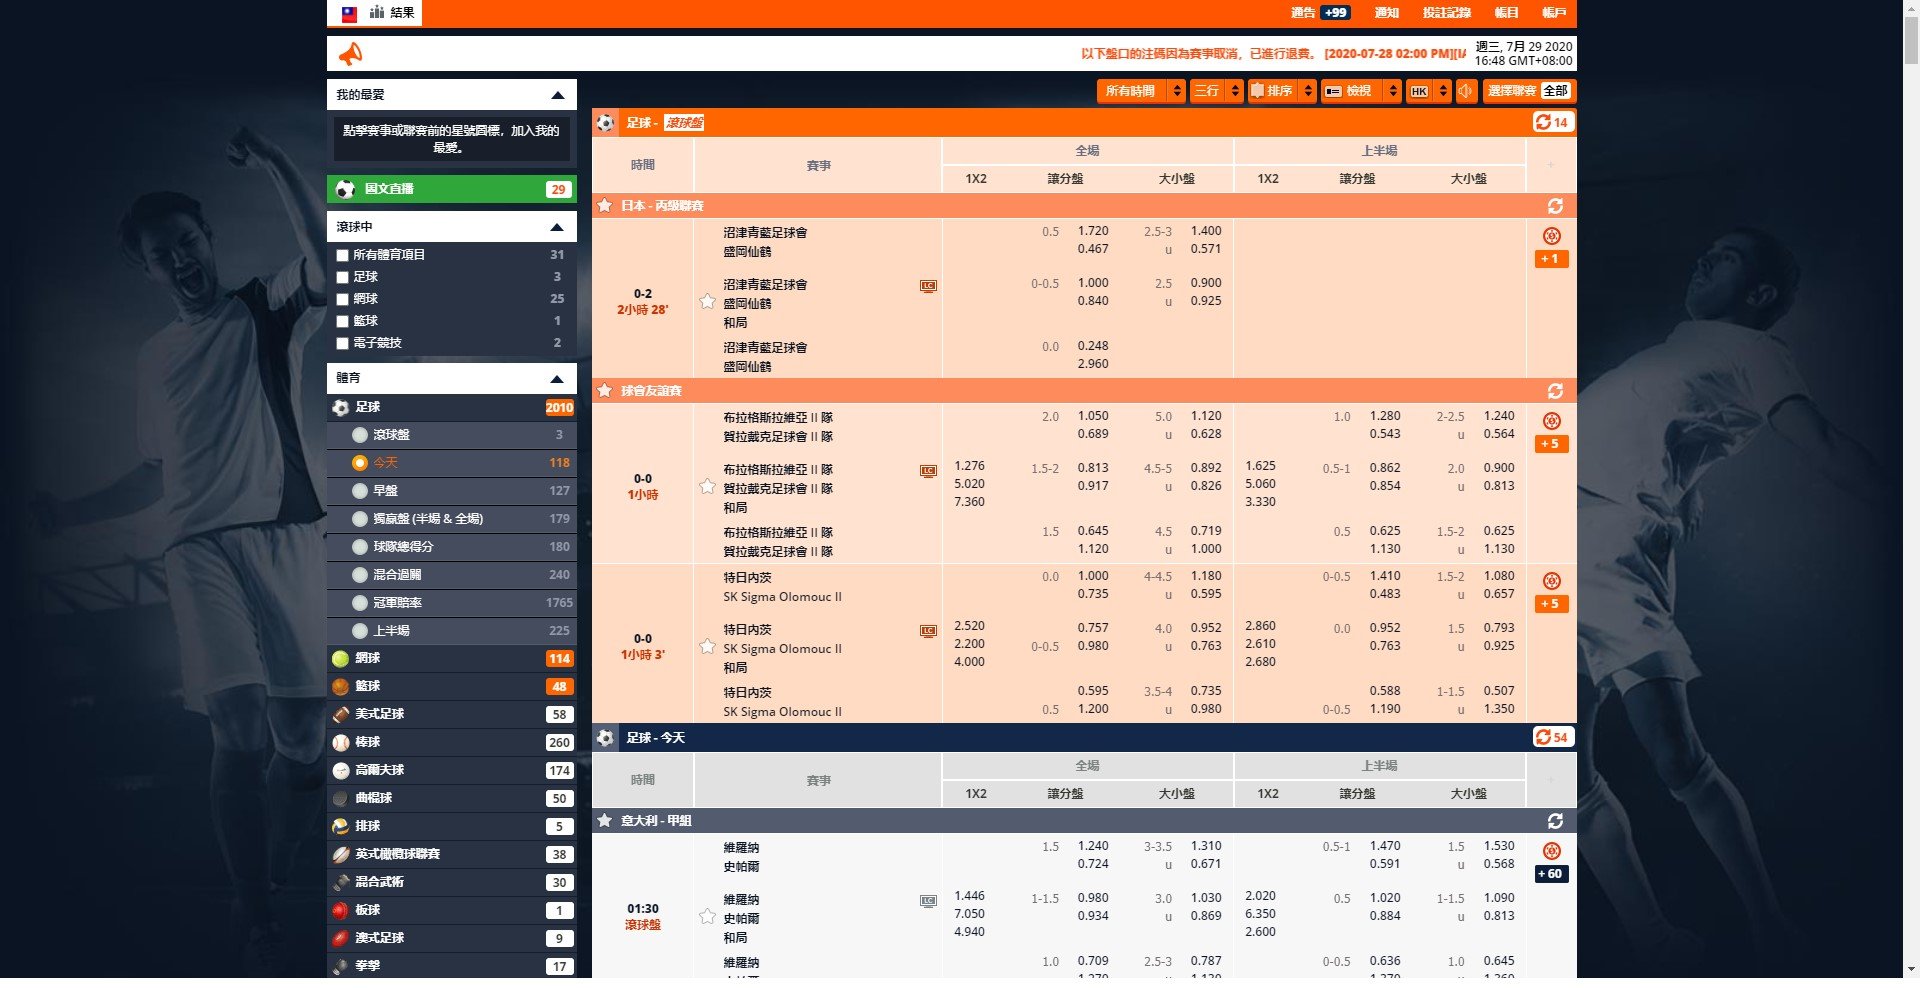Open the 投註記錄 bet history menu
The width and height of the screenshot is (1920, 988).
1446,13
